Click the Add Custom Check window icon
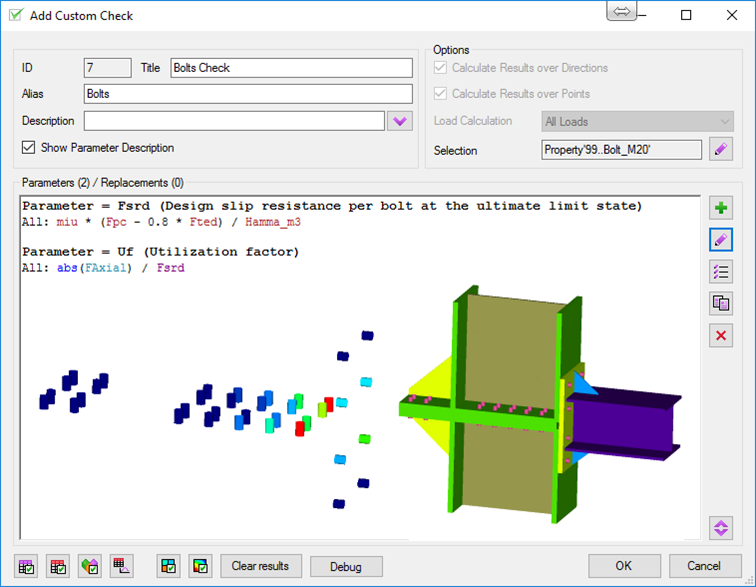The image size is (756, 587). pyautogui.click(x=16, y=15)
